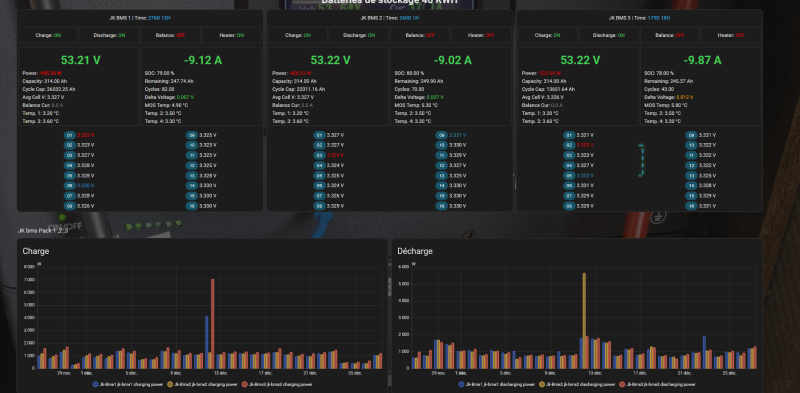Click cell badge 05 in JK BMS 3
Image resolution: width=800 pixels, height=393 pixels.
569,176
